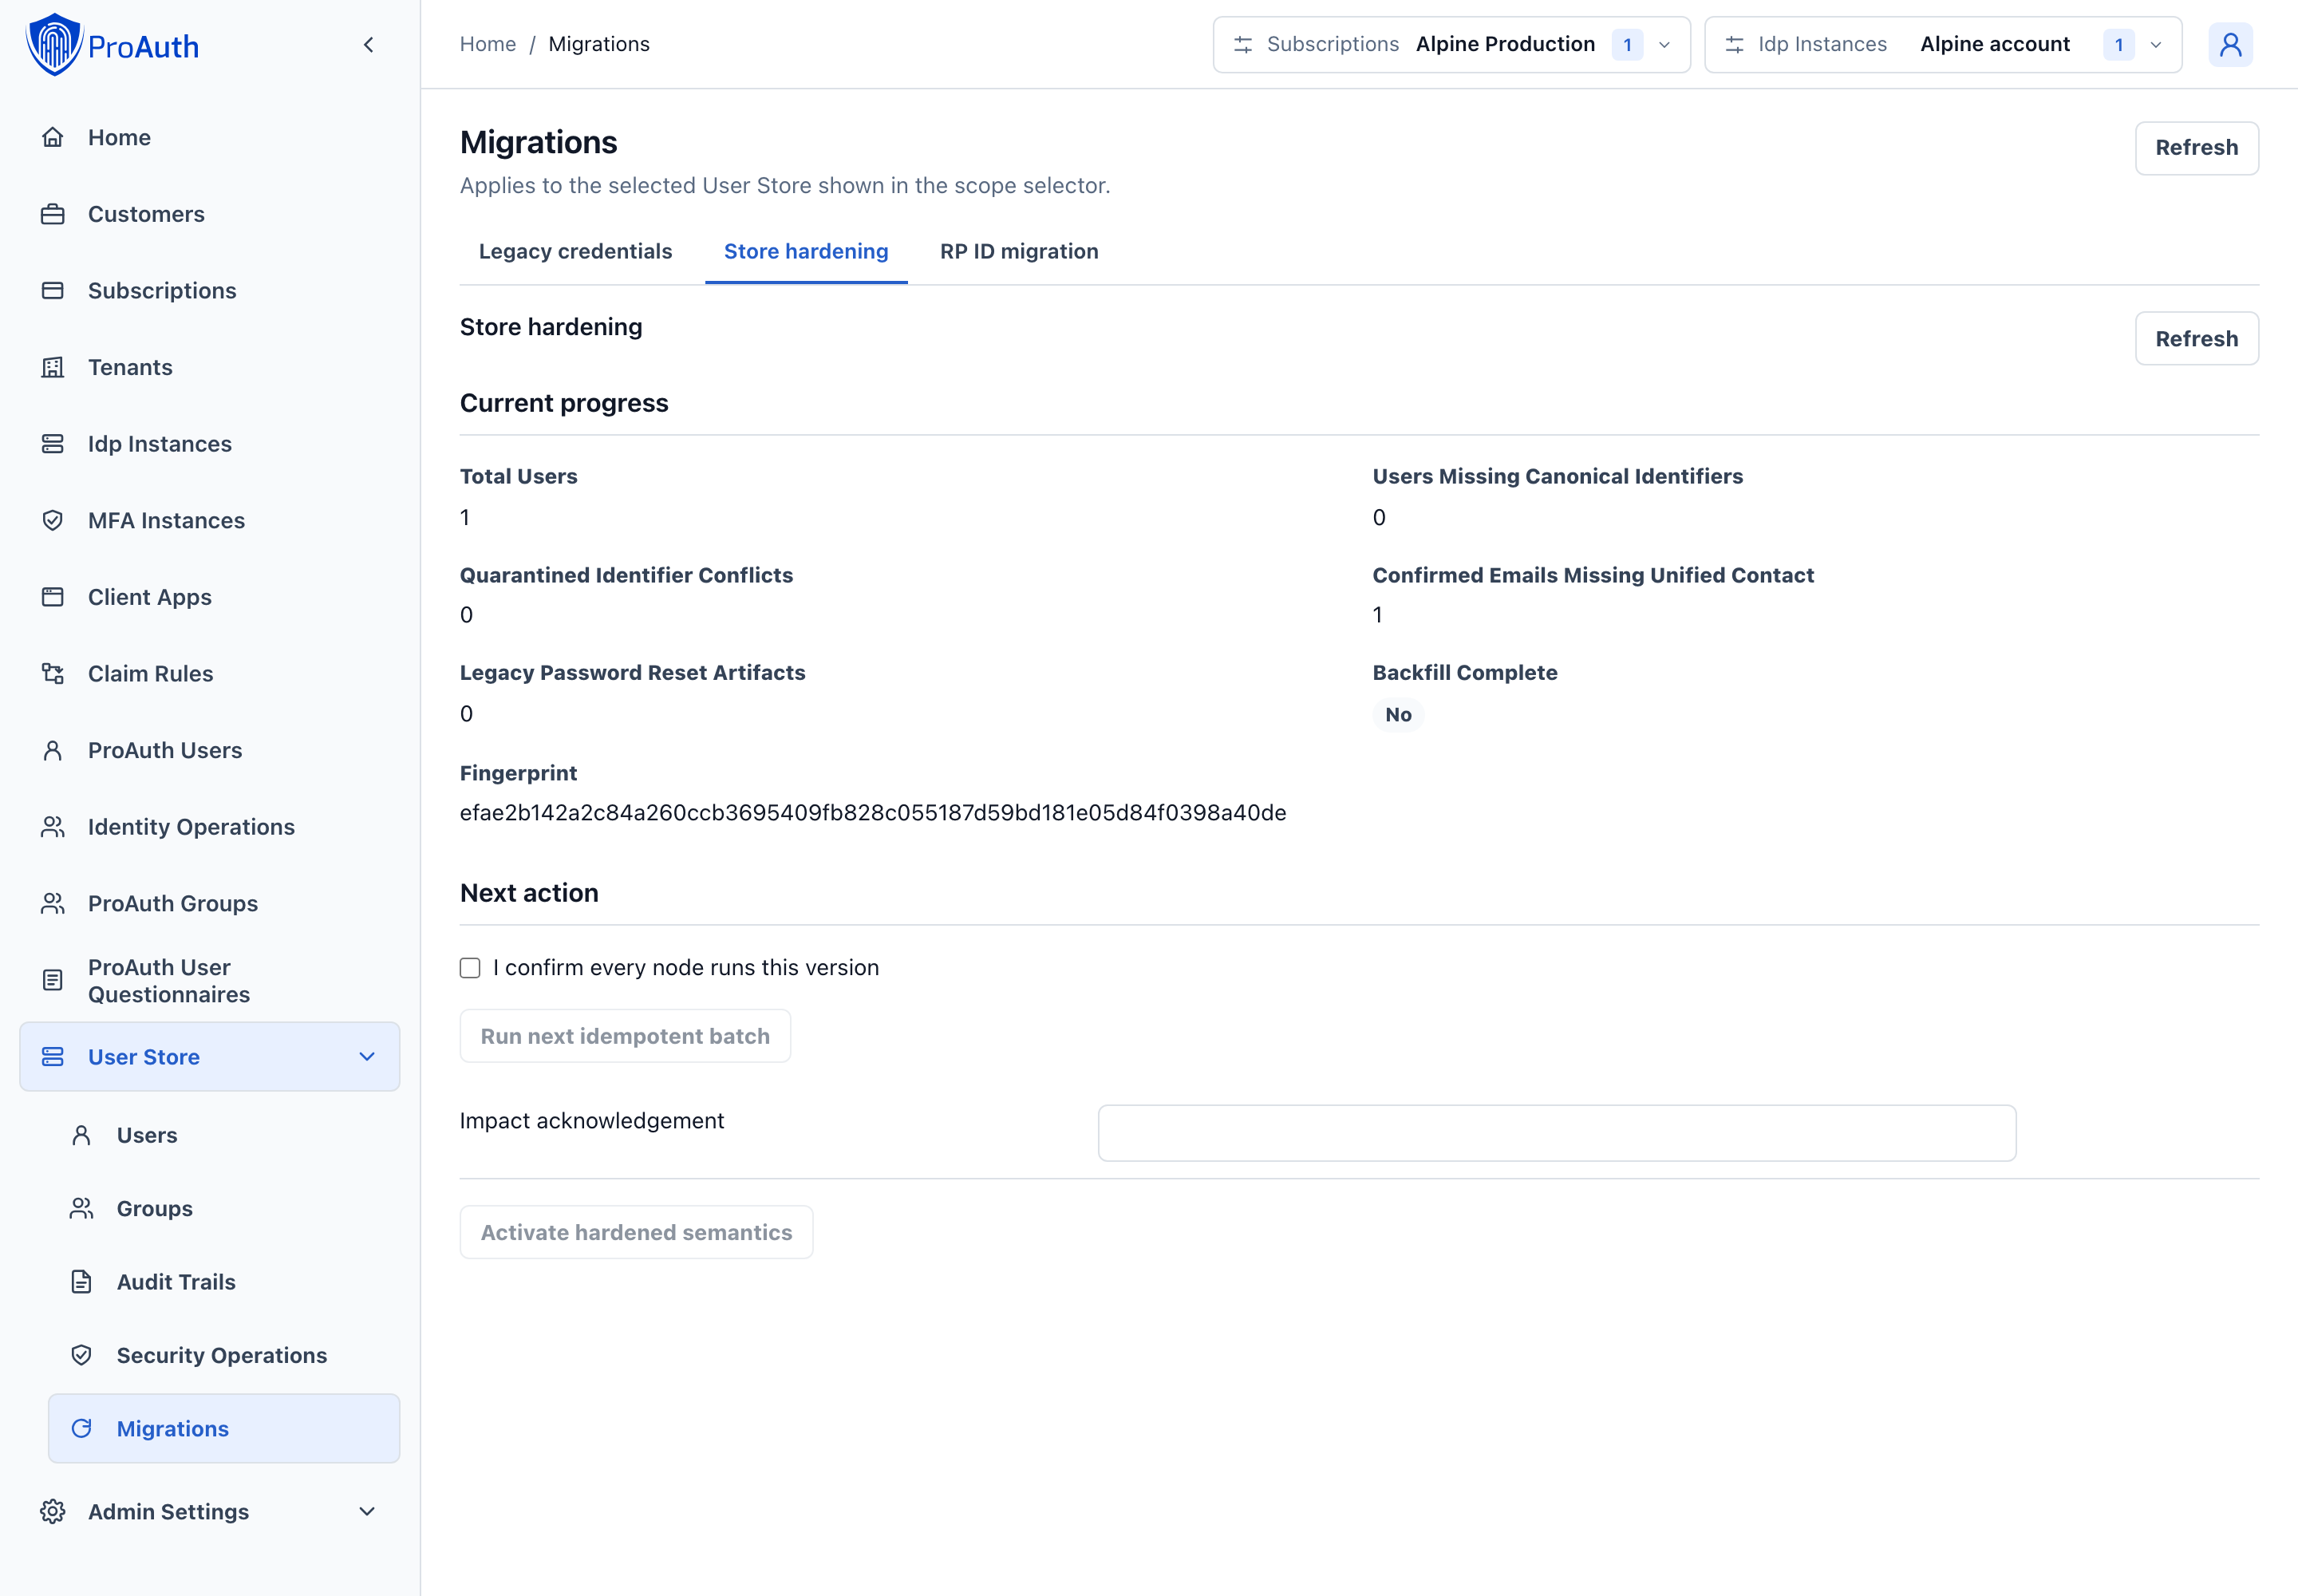Click the Claim Rules icon
The height and width of the screenshot is (1596, 2298).
click(x=53, y=674)
